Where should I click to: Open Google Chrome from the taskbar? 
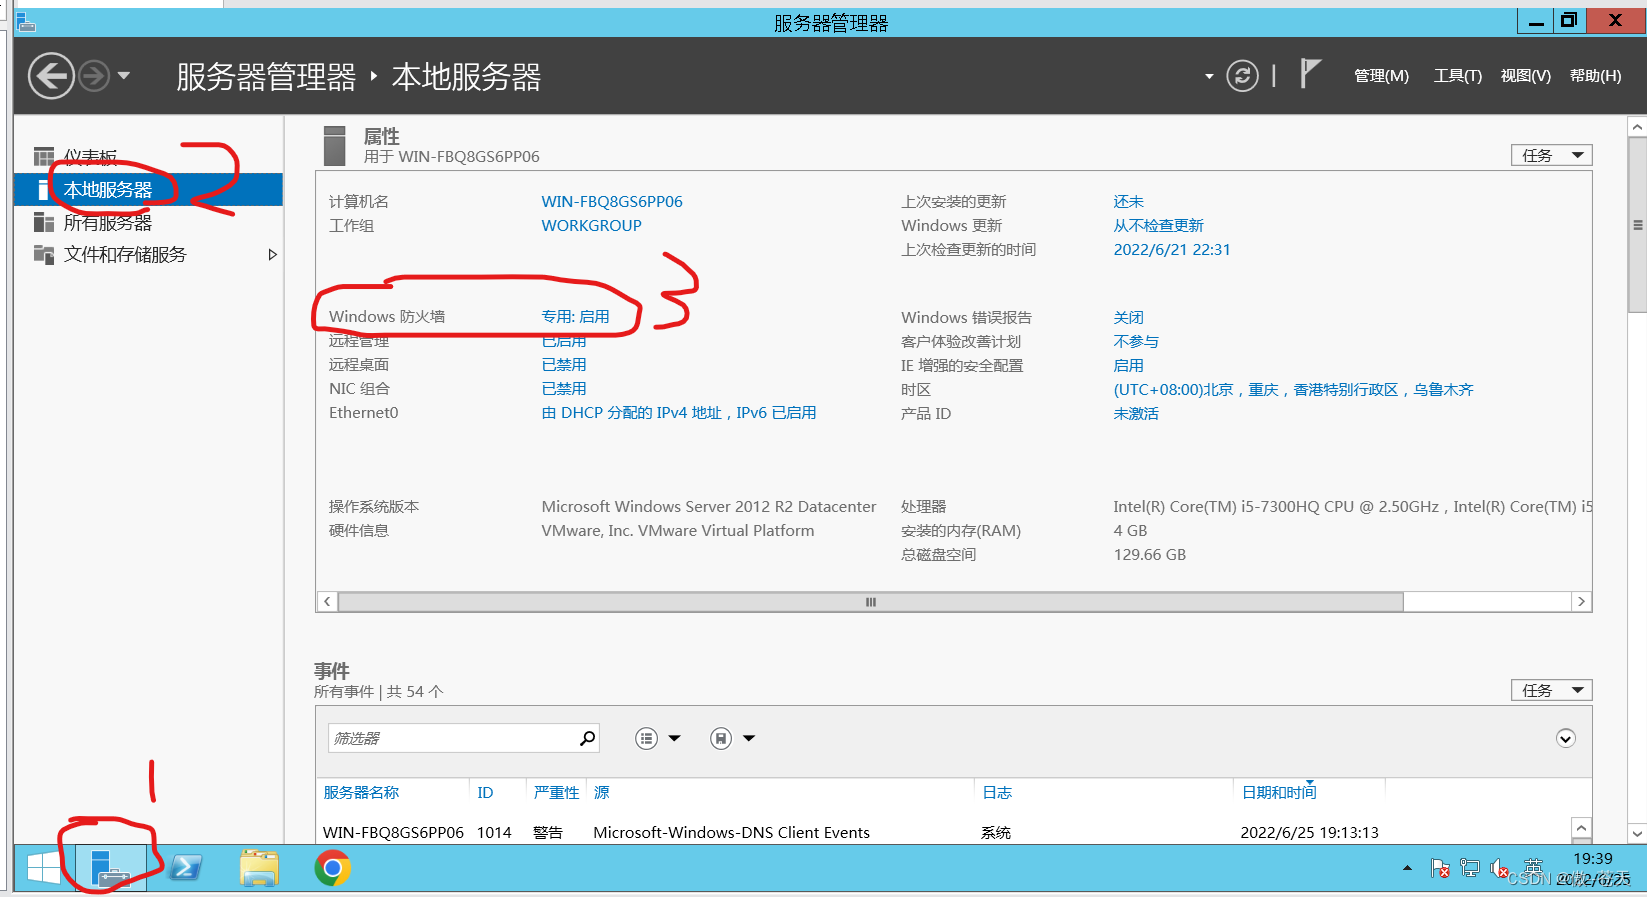click(x=333, y=868)
